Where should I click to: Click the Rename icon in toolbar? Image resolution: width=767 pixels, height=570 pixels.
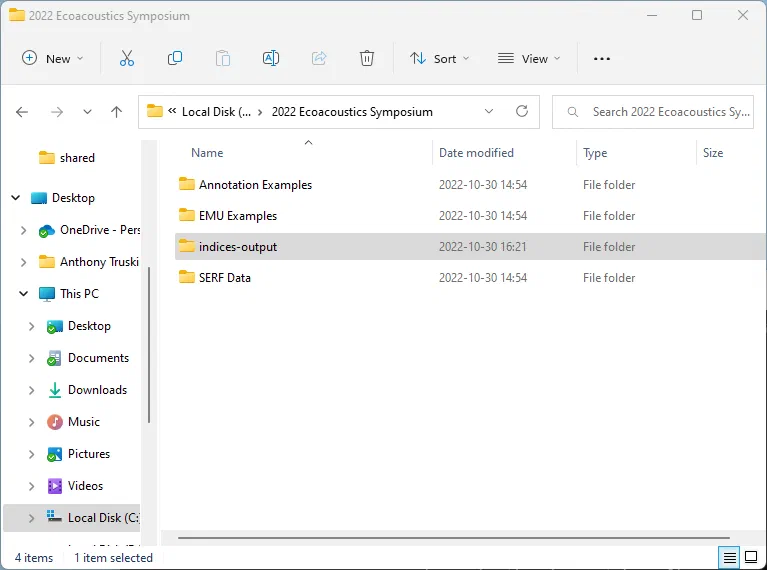271,58
